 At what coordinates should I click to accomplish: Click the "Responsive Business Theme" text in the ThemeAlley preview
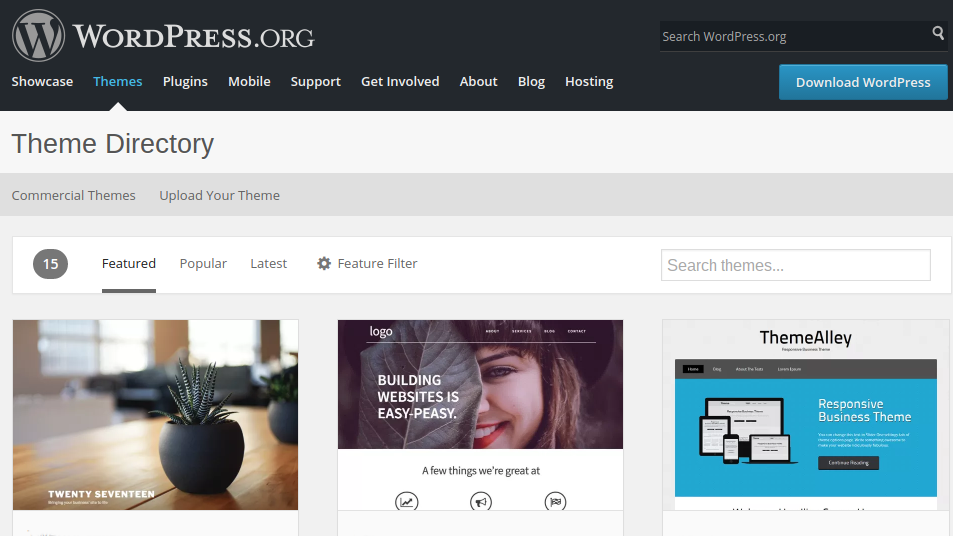pyautogui.click(x=864, y=410)
